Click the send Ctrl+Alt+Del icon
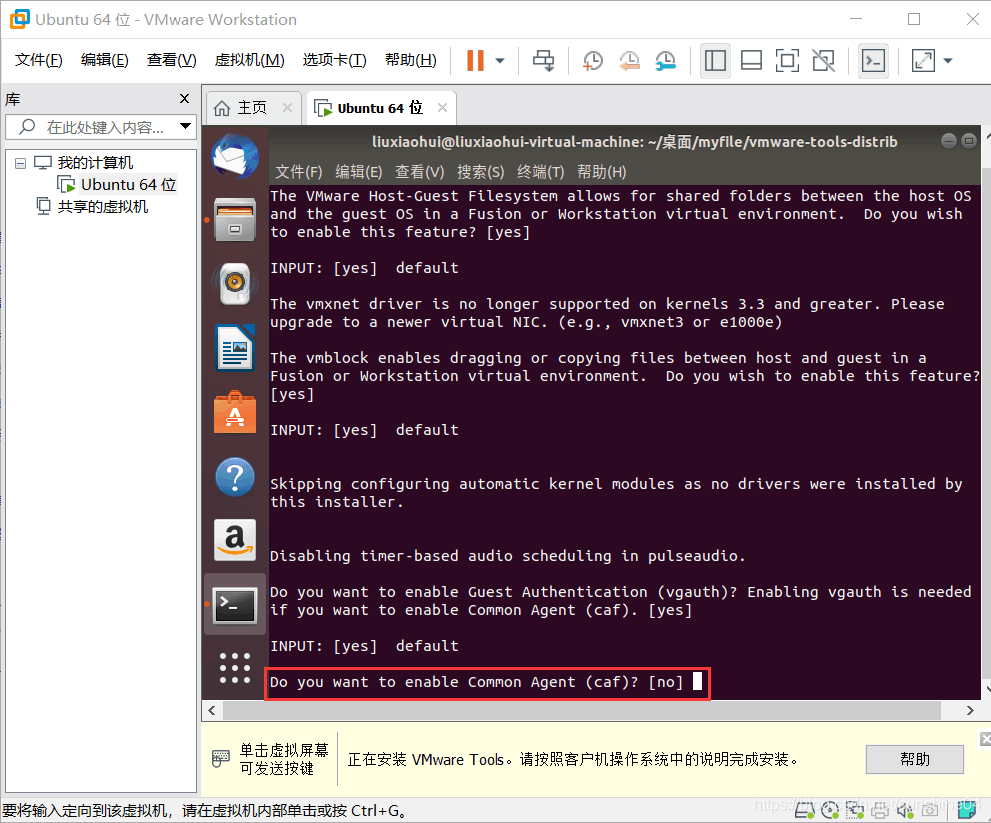This screenshot has width=991, height=823. [x=544, y=61]
